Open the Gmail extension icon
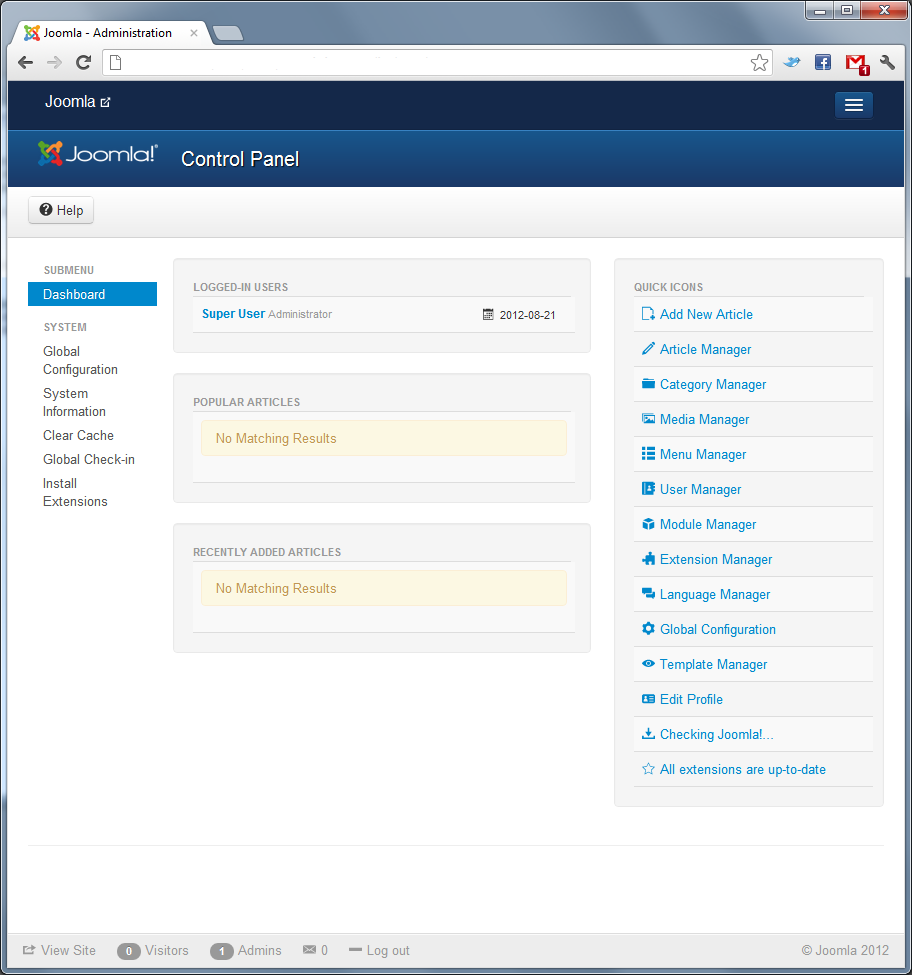This screenshot has width=912, height=975. (x=857, y=63)
